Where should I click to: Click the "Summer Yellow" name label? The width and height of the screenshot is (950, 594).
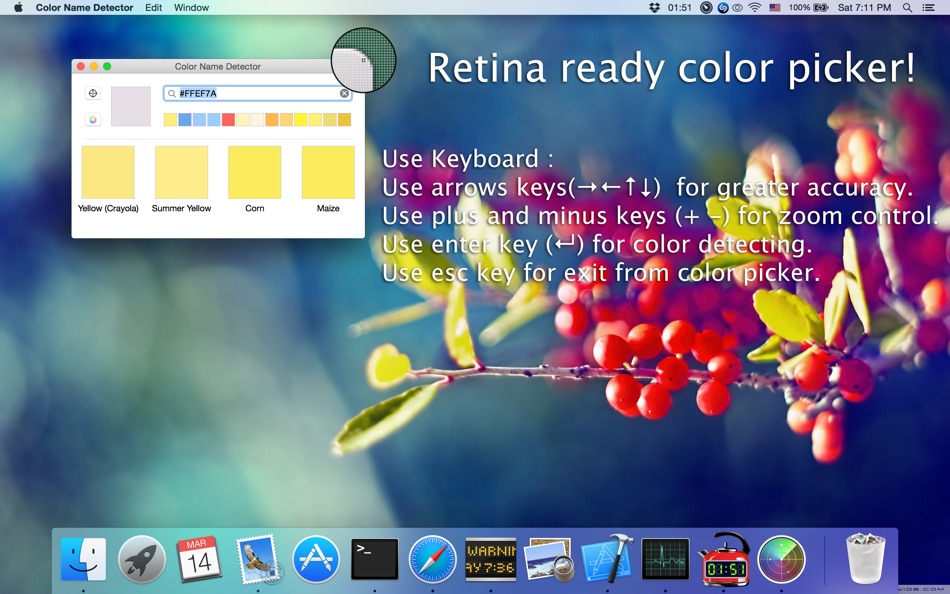[181, 208]
